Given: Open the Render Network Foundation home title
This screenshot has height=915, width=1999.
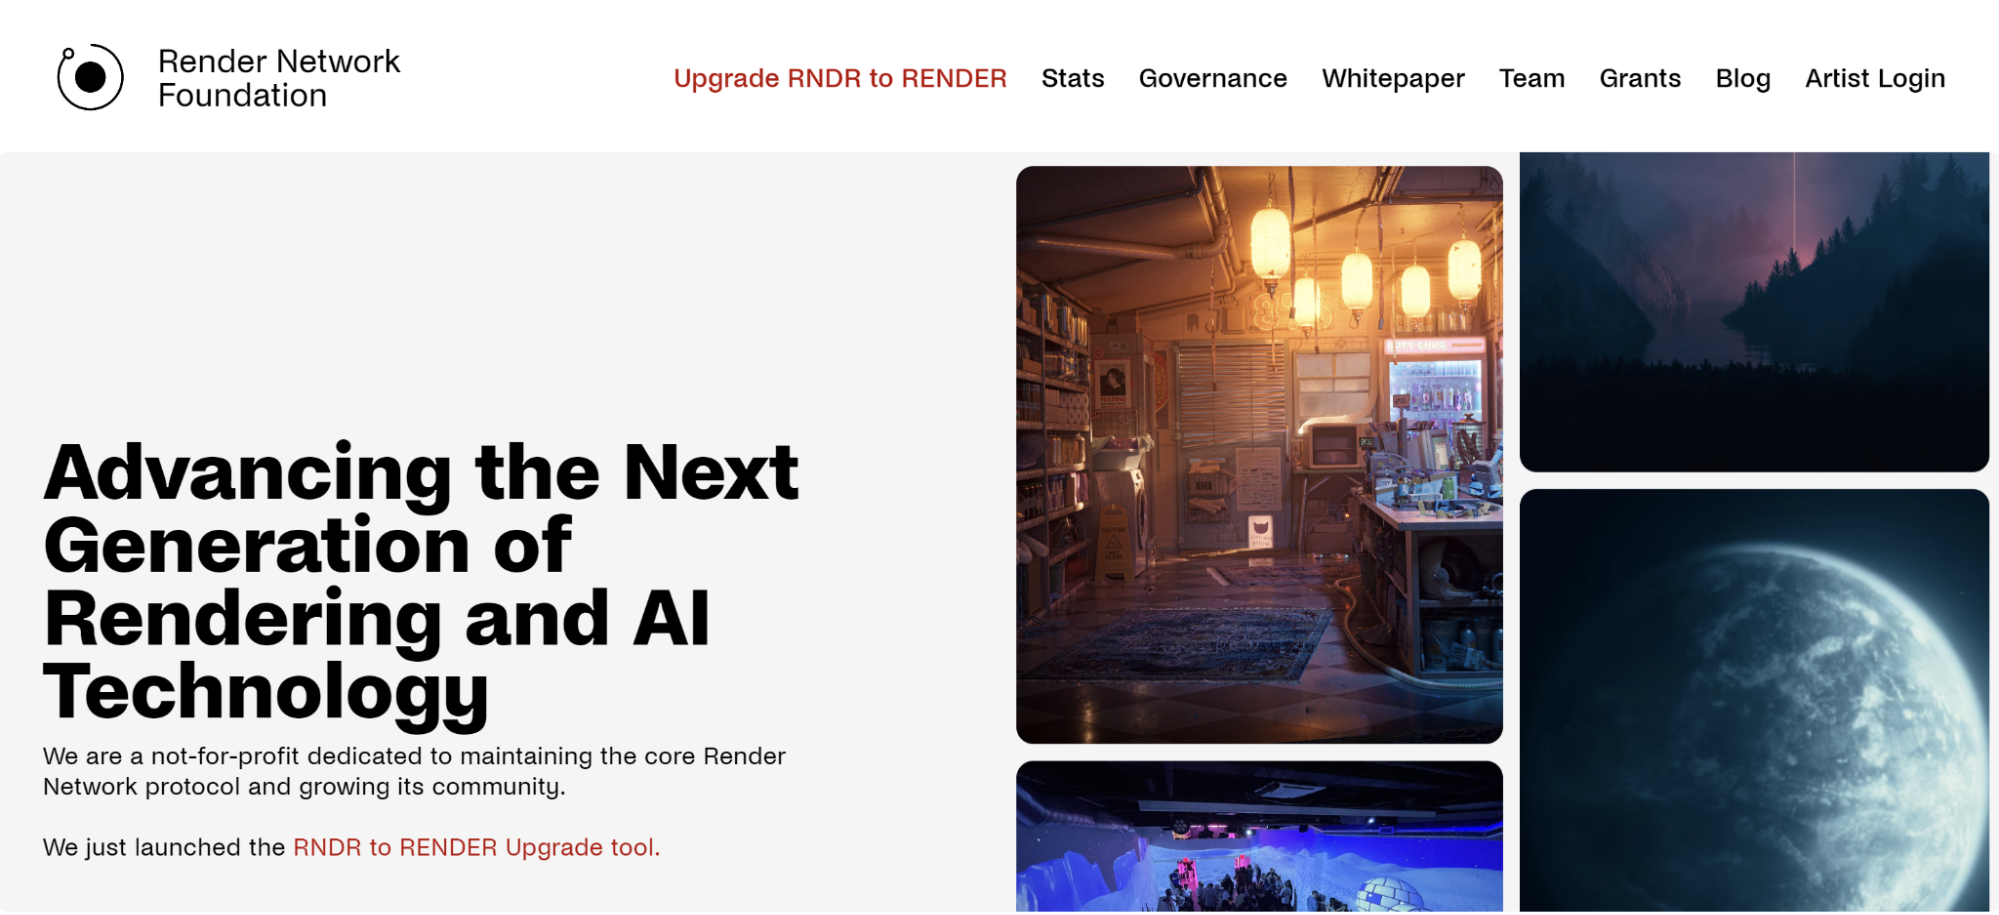Looking at the screenshot, I should point(279,78).
